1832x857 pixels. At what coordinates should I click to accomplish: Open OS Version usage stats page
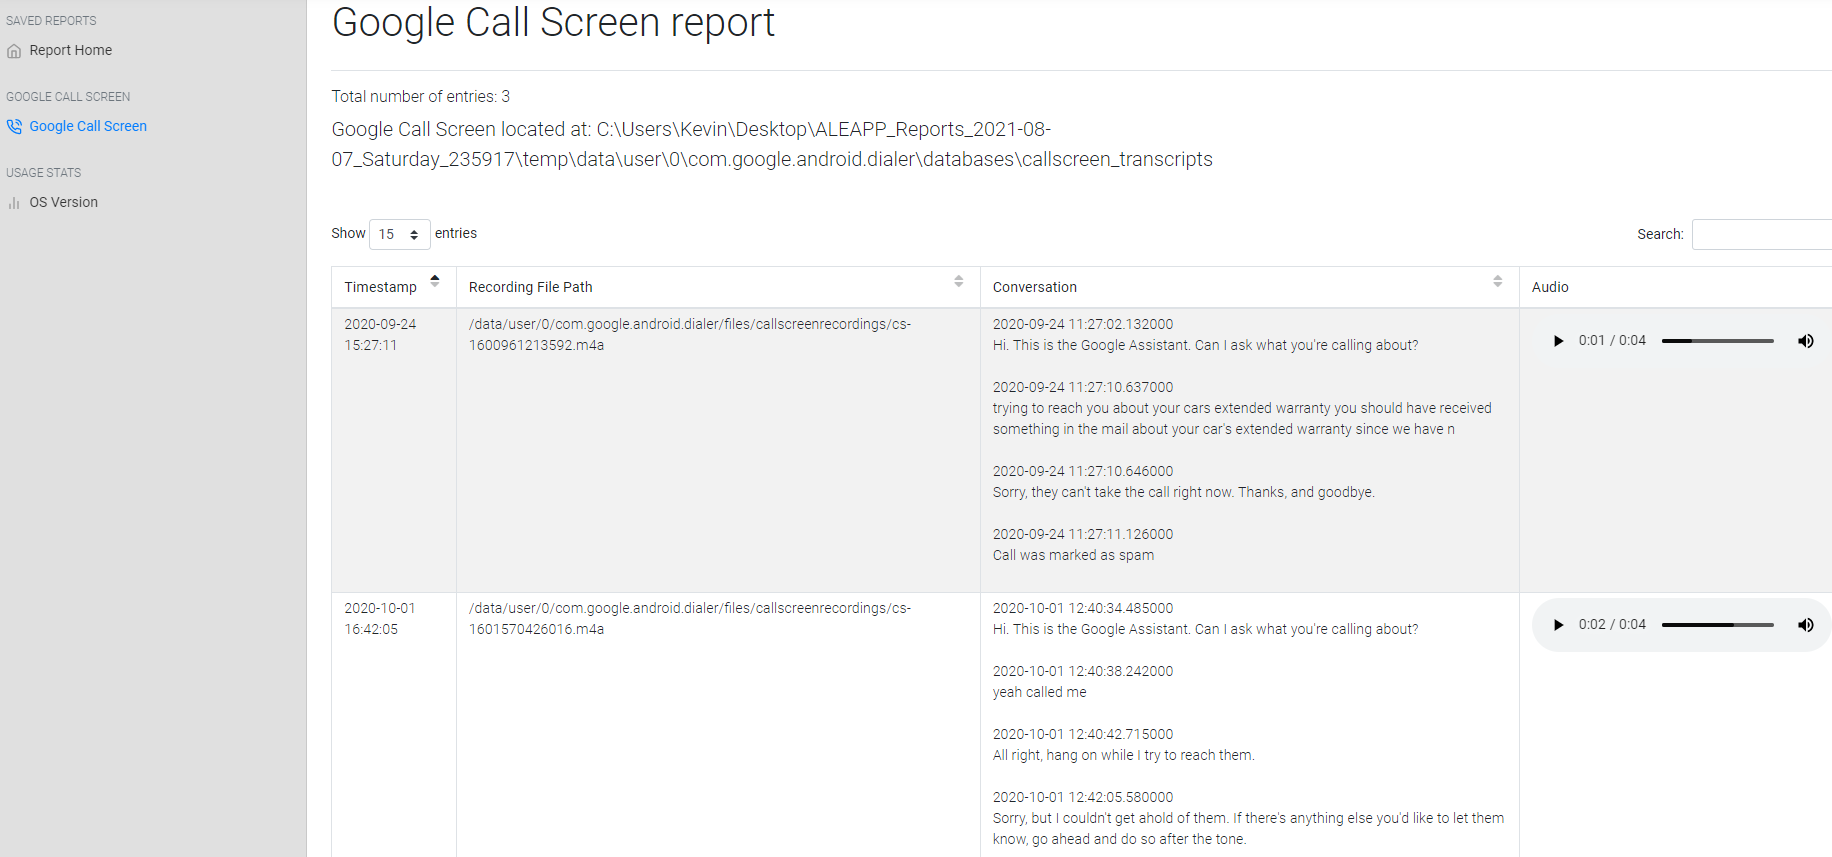63,202
